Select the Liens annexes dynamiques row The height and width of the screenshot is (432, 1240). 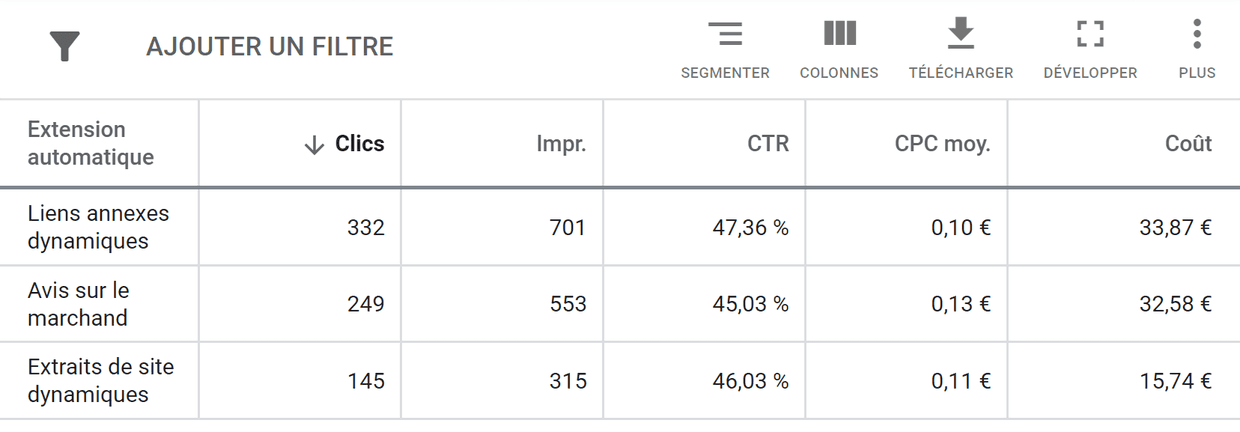coord(98,227)
